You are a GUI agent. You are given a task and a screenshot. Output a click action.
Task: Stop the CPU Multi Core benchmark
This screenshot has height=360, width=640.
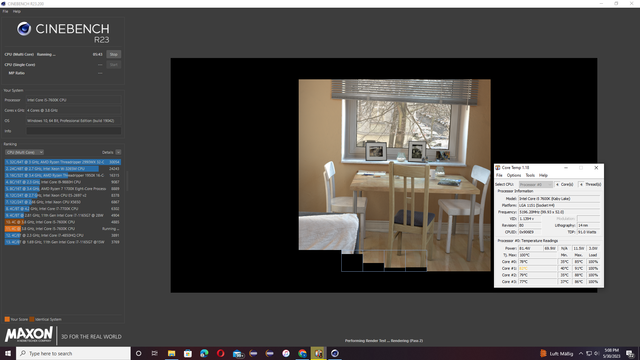pos(113,54)
